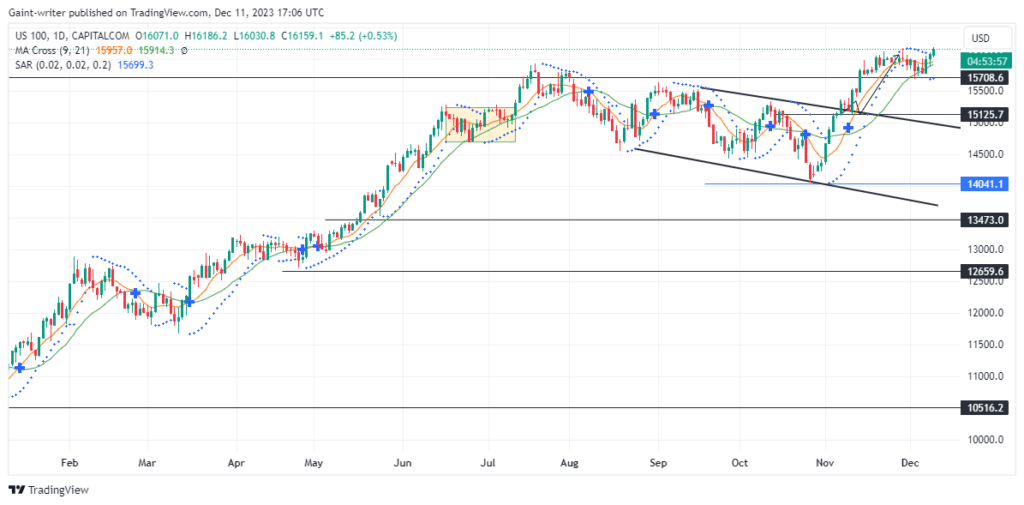The image size is (1024, 505).
Task: Click the Jun label on the time axis
Action: click(403, 463)
